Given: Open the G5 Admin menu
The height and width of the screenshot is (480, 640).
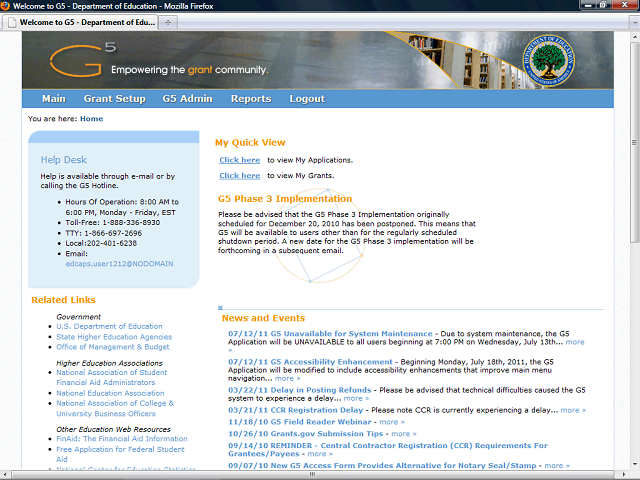Looking at the screenshot, I should coord(187,99).
